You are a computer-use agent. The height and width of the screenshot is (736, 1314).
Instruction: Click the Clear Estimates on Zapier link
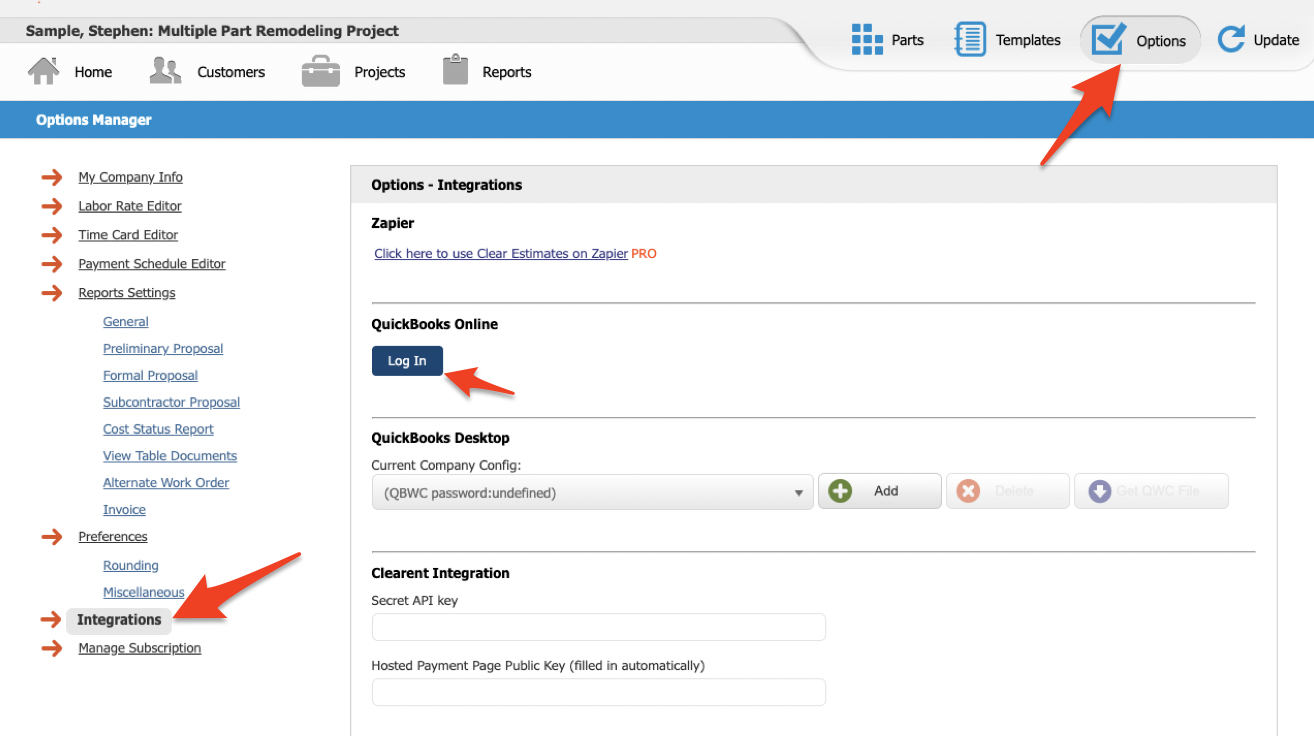501,254
